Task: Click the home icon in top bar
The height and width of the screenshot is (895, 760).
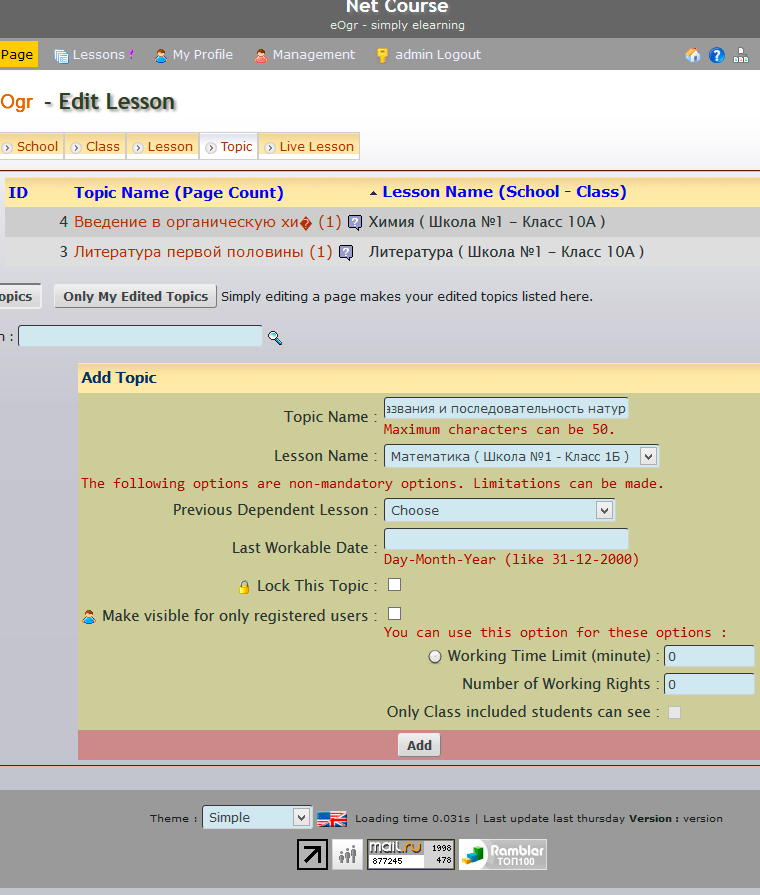Action: [x=693, y=55]
